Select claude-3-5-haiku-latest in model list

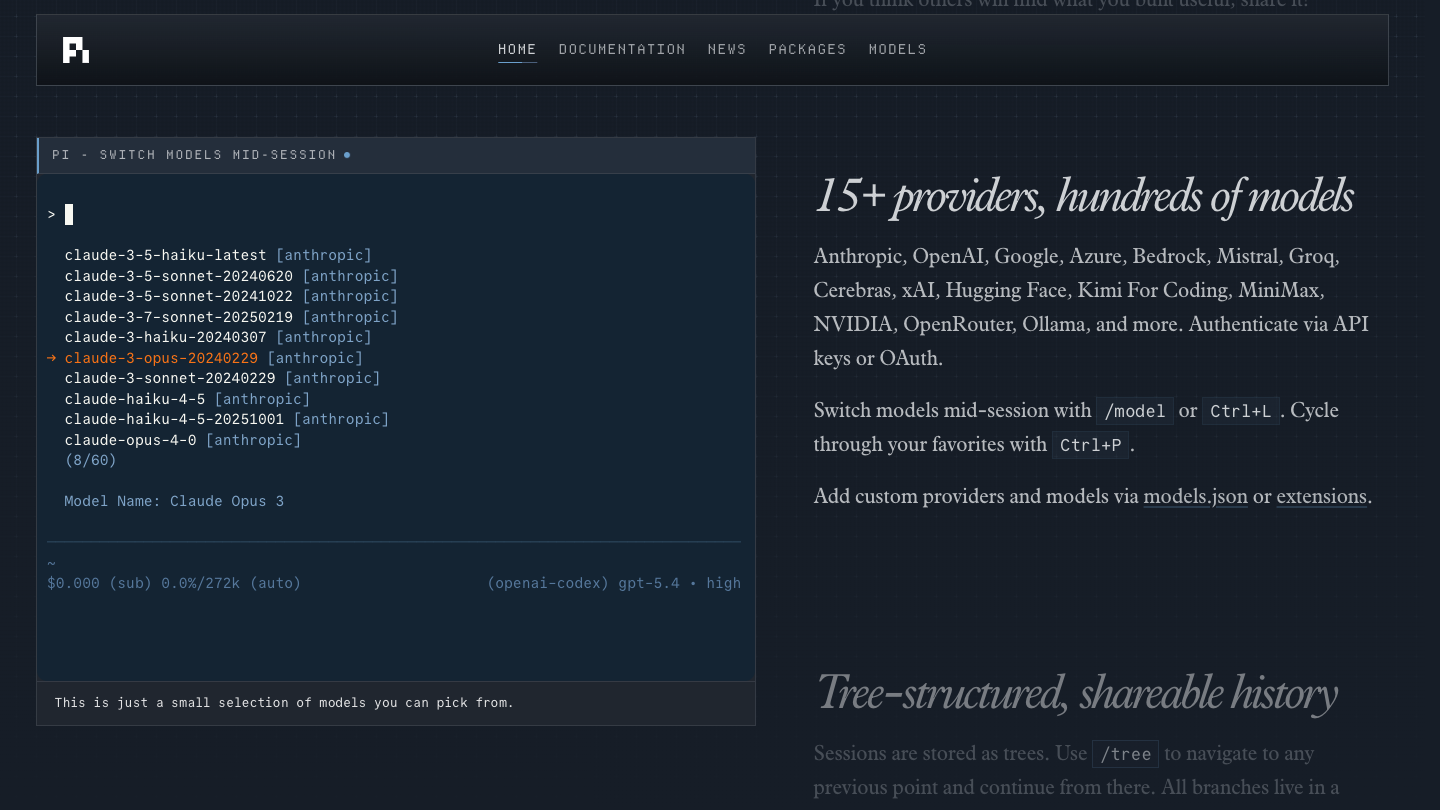(218, 255)
